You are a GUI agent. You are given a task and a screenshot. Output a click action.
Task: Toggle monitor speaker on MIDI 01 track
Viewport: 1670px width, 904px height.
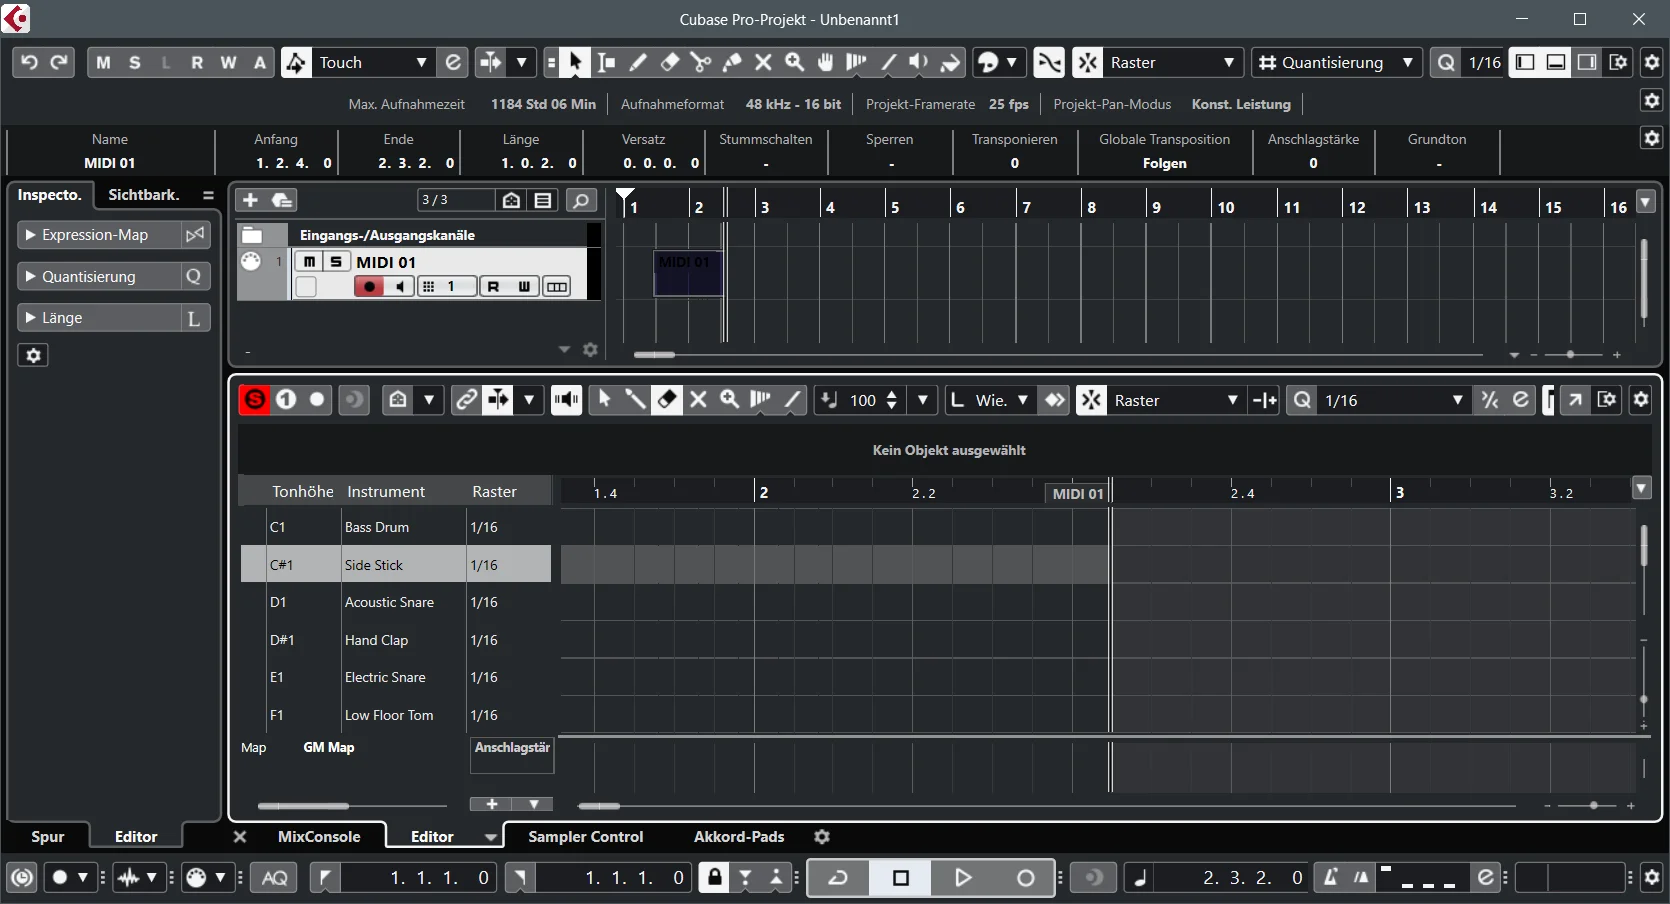(x=399, y=287)
